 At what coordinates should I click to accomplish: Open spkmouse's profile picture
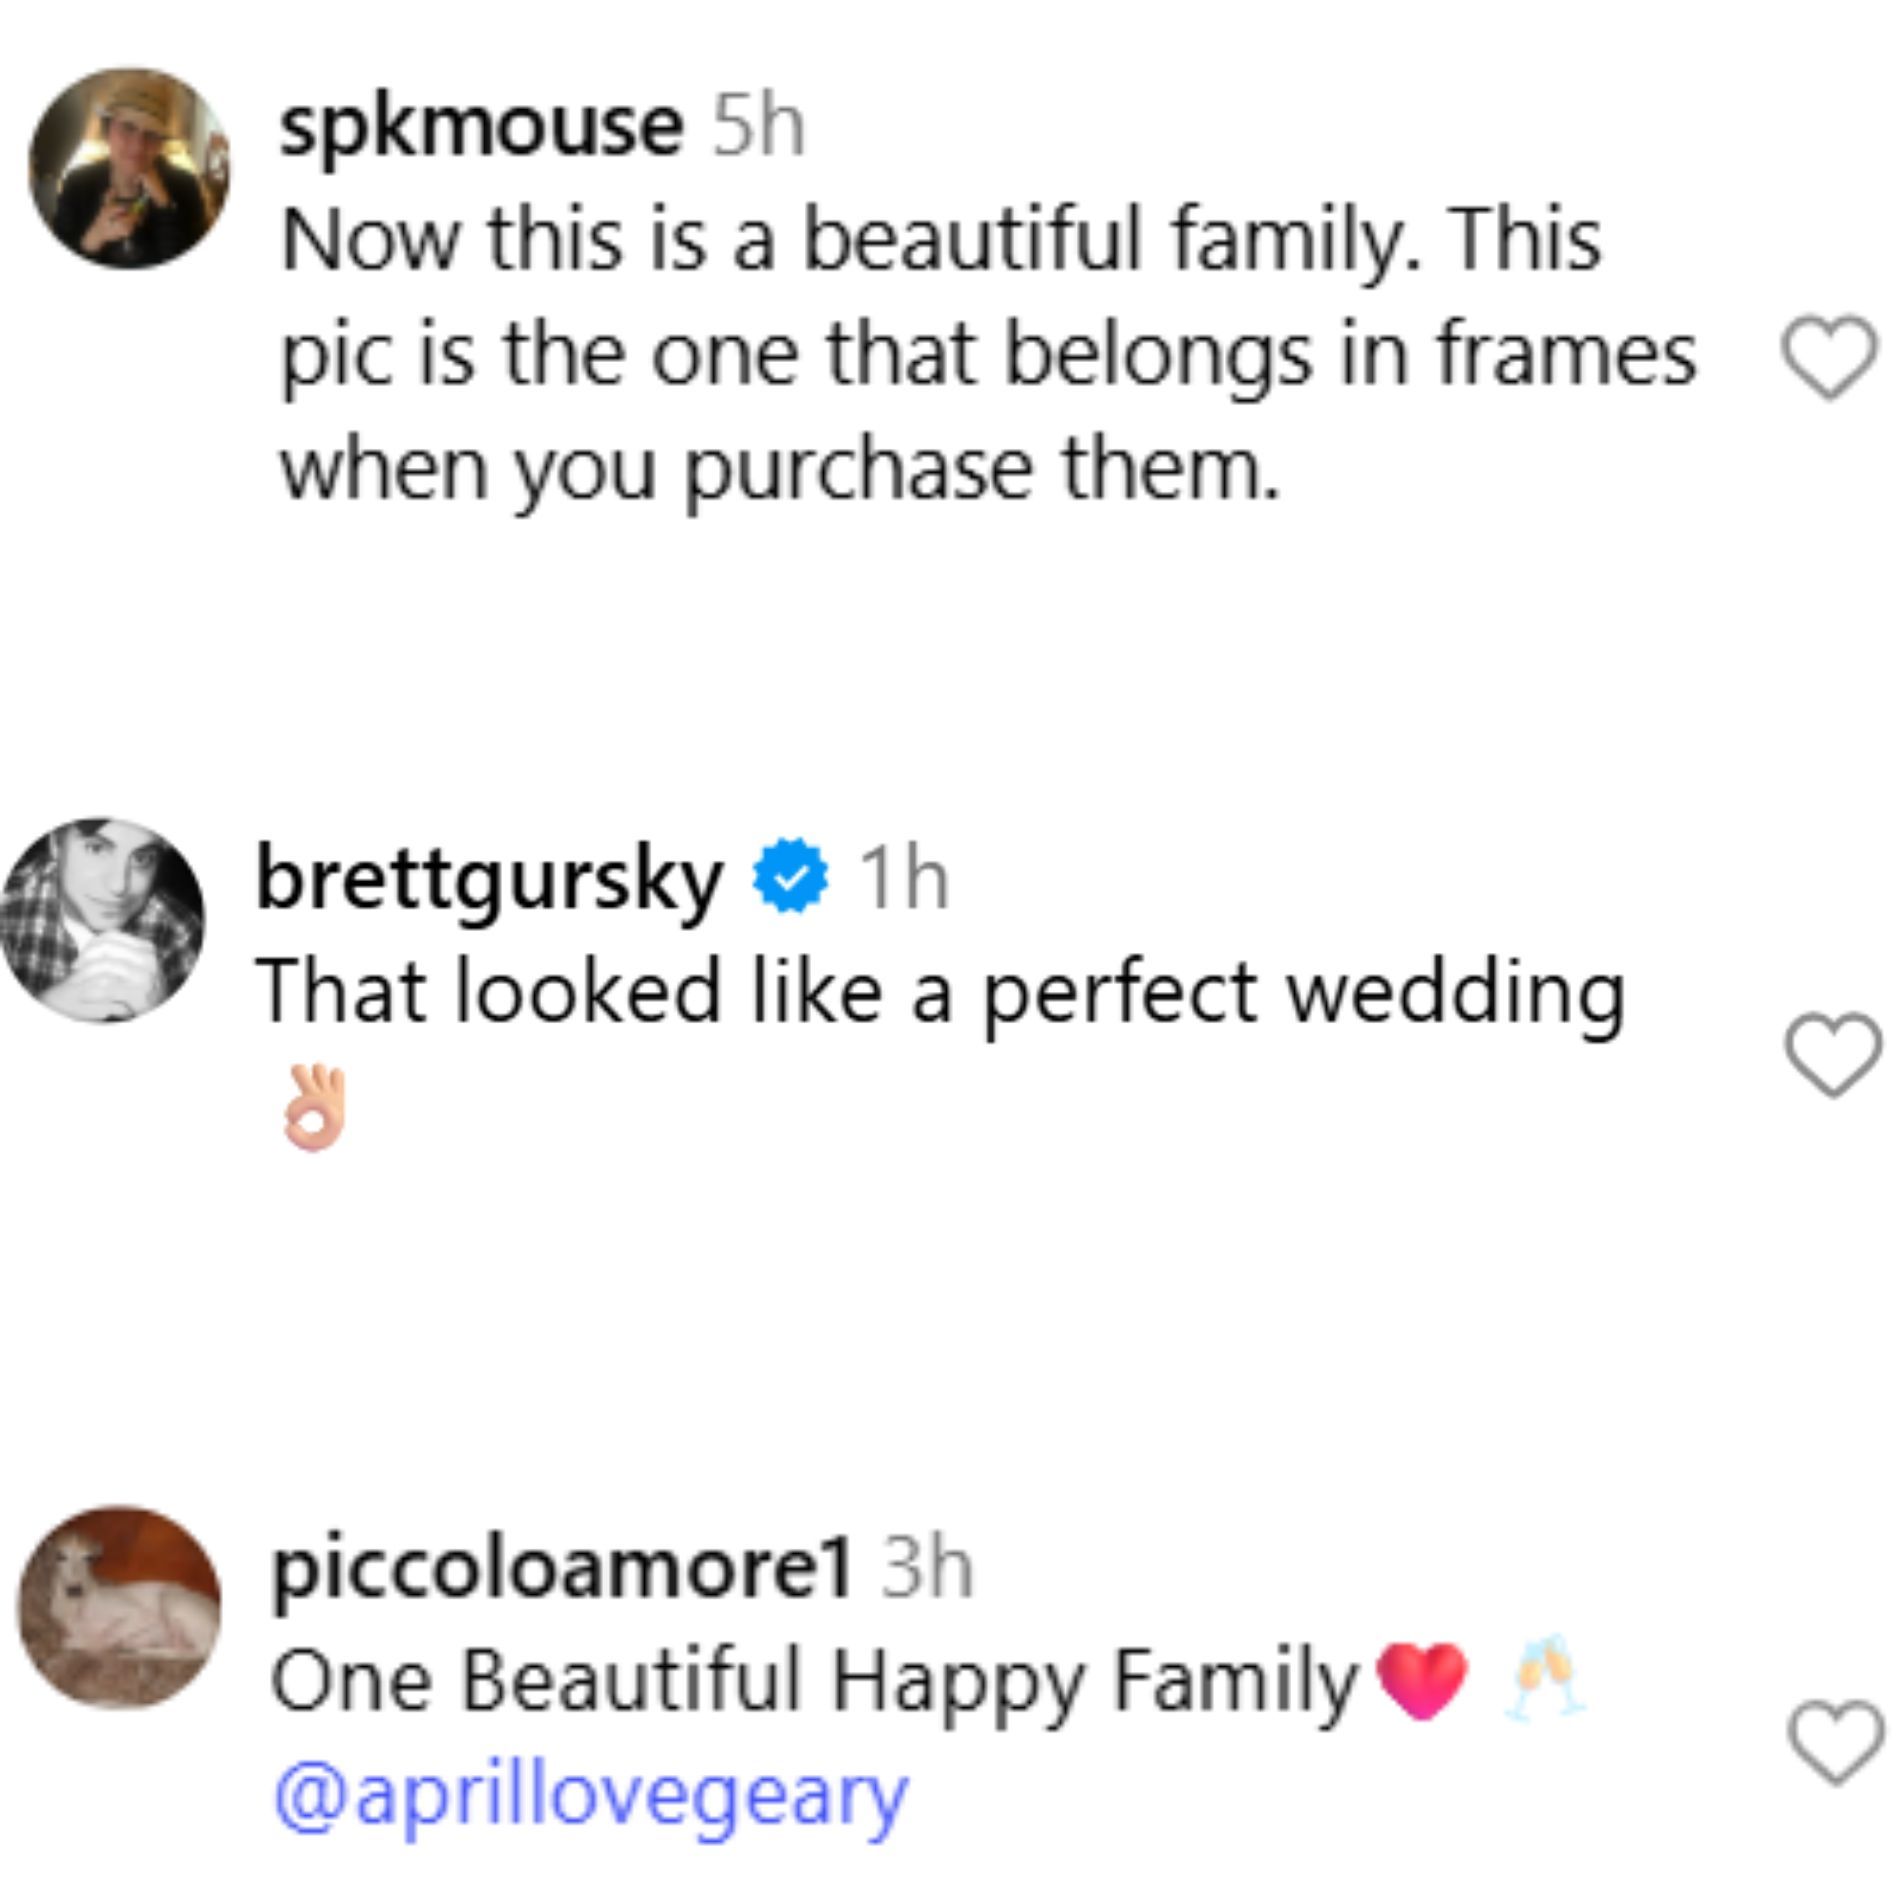(x=130, y=168)
